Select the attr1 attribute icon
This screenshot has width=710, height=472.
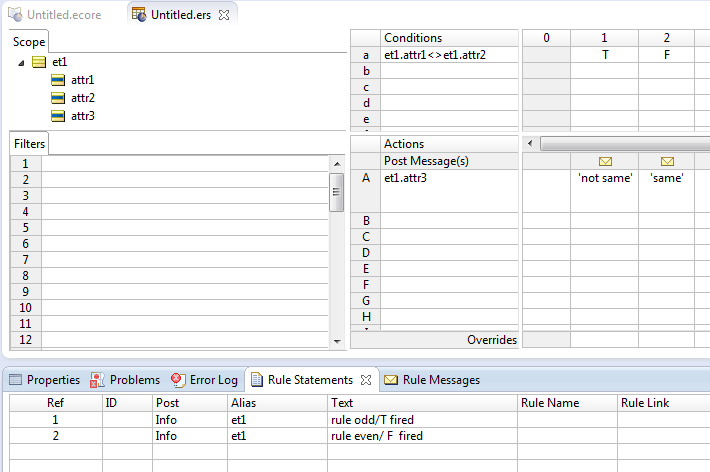pyautogui.click(x=58, y=80)
